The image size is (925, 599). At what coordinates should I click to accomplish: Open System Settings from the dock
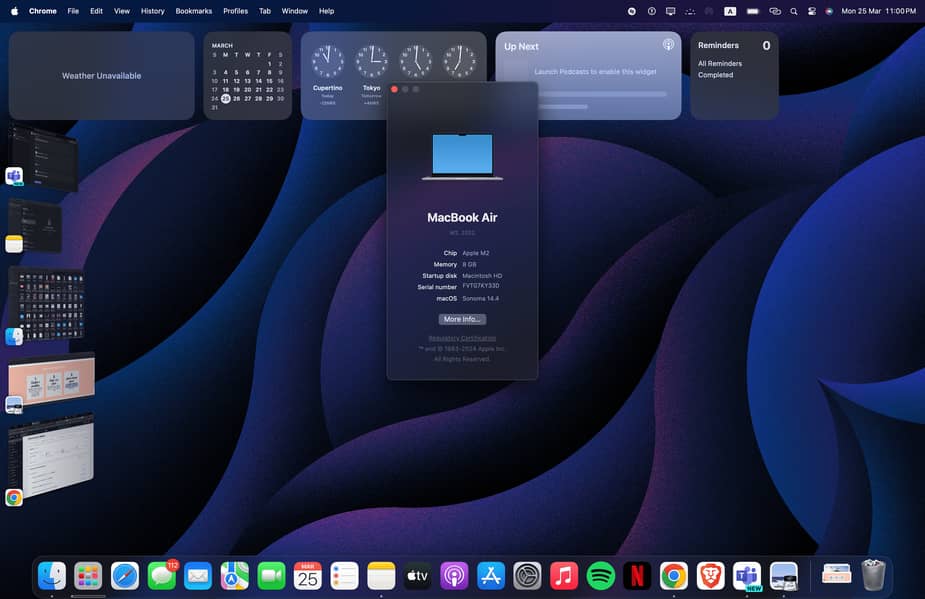click(x=527, y=575)
